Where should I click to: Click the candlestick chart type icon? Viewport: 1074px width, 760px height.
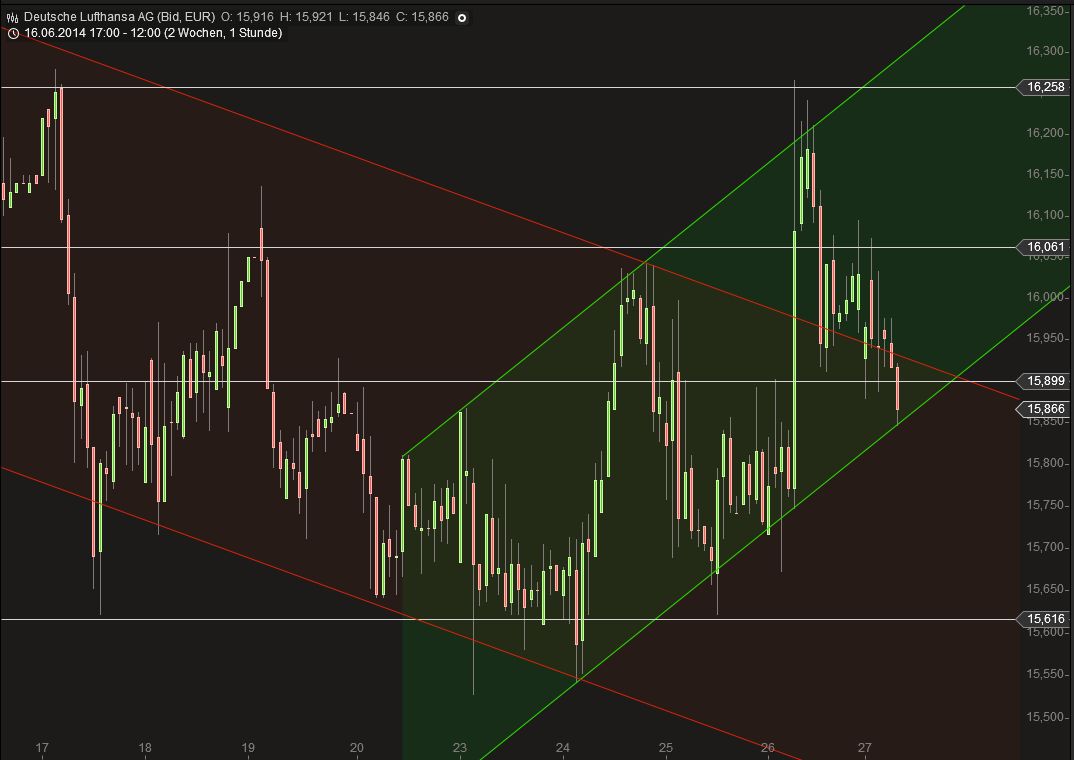[x=12, y=17]
